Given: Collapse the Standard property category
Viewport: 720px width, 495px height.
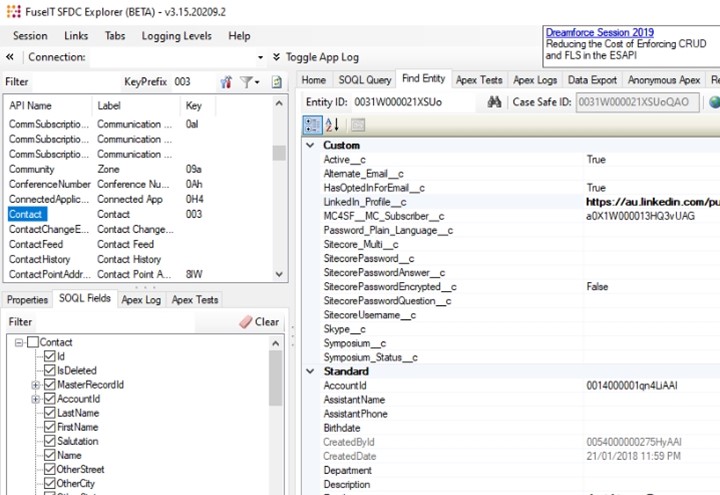Looking at the screenshot, I should [x=311, y=371].
